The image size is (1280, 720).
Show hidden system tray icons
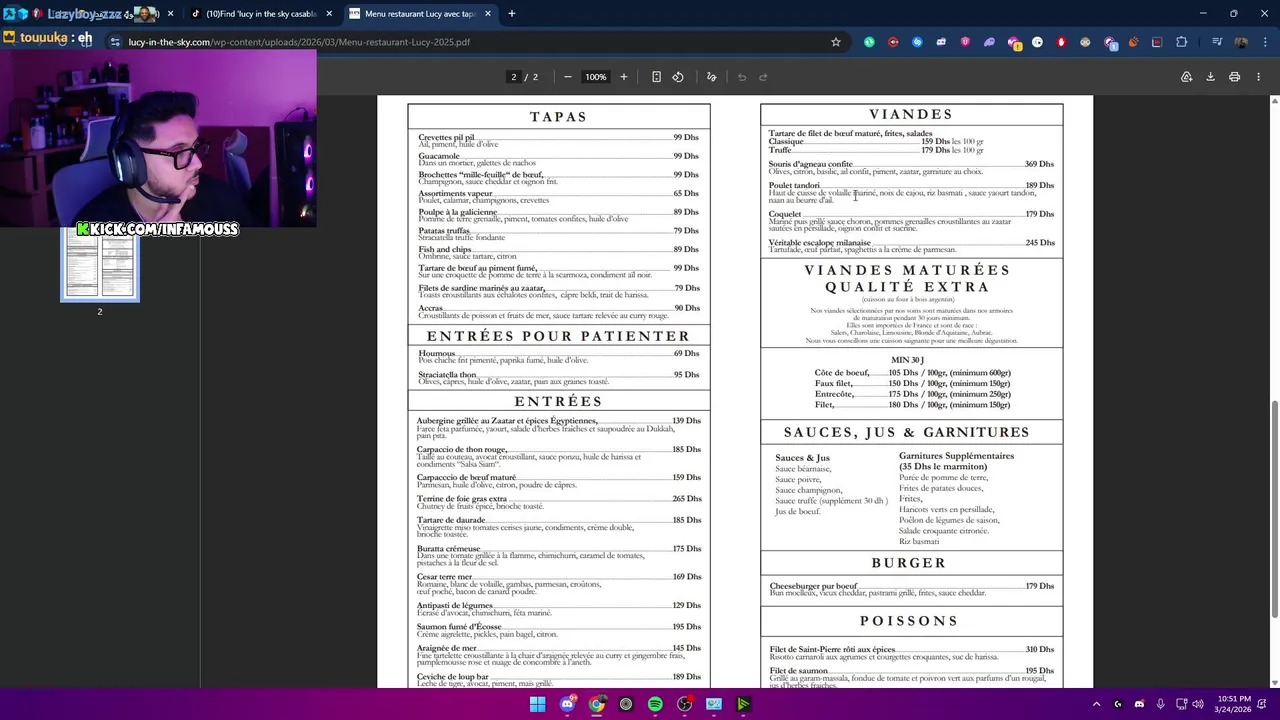coord(1096,704)
